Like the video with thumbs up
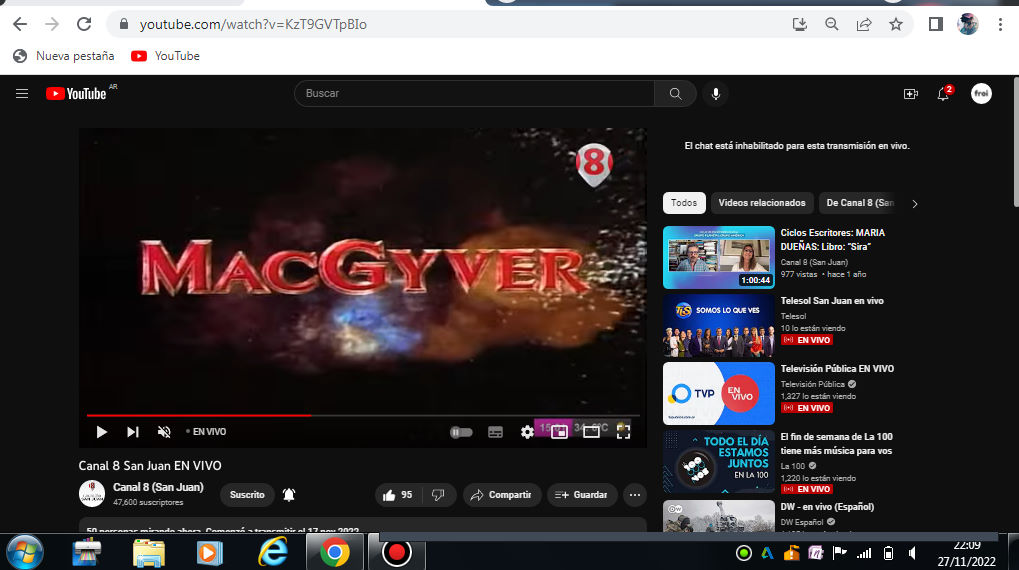This screenshot has height=570, width=1019. click(398, 495)
